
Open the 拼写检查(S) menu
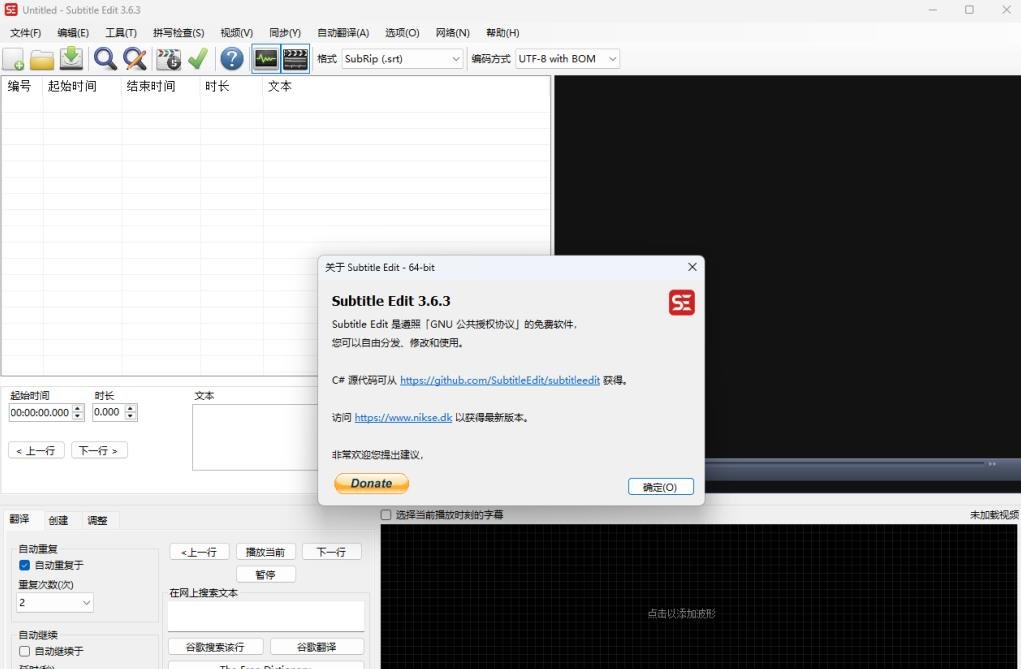178,33
